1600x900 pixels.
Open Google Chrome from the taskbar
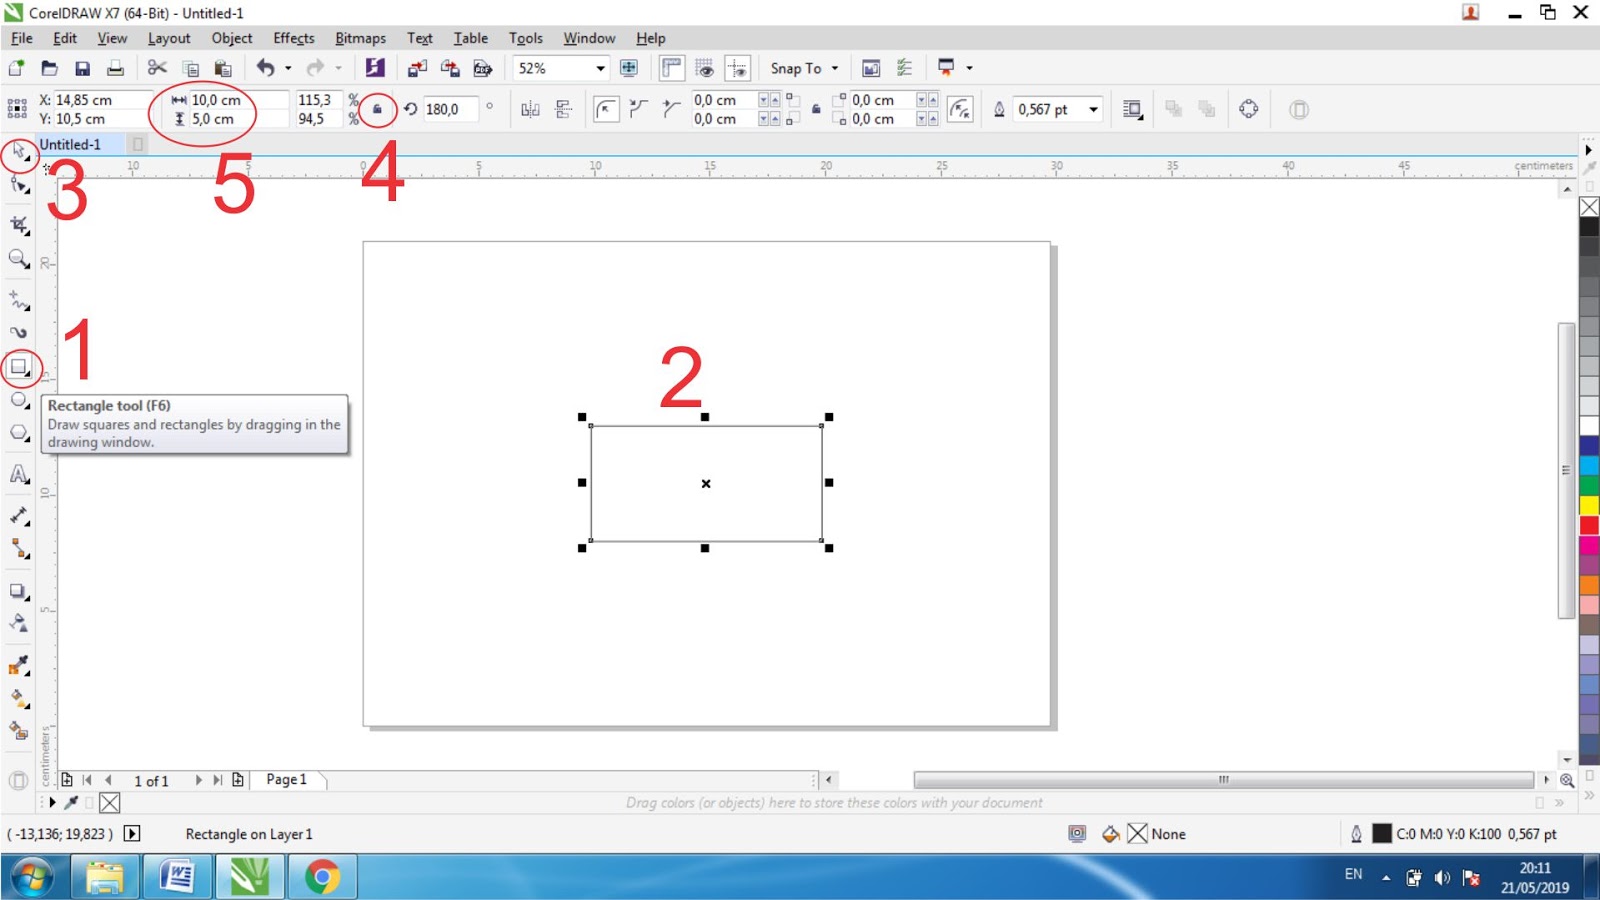(x=322, y=876)
